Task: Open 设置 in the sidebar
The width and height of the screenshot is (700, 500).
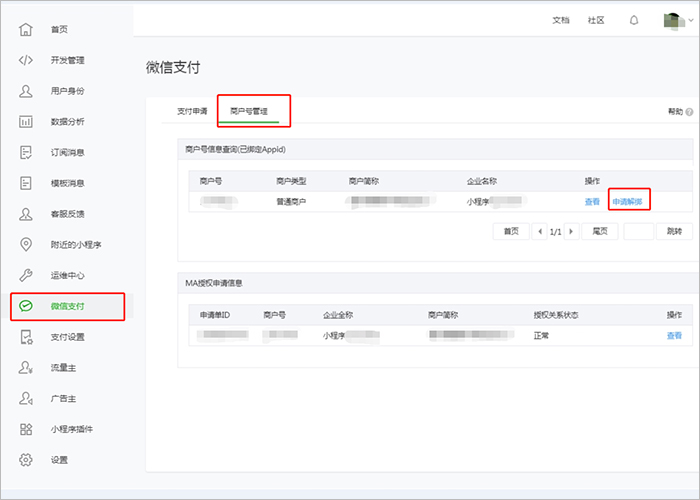Action: click(59, 460)
